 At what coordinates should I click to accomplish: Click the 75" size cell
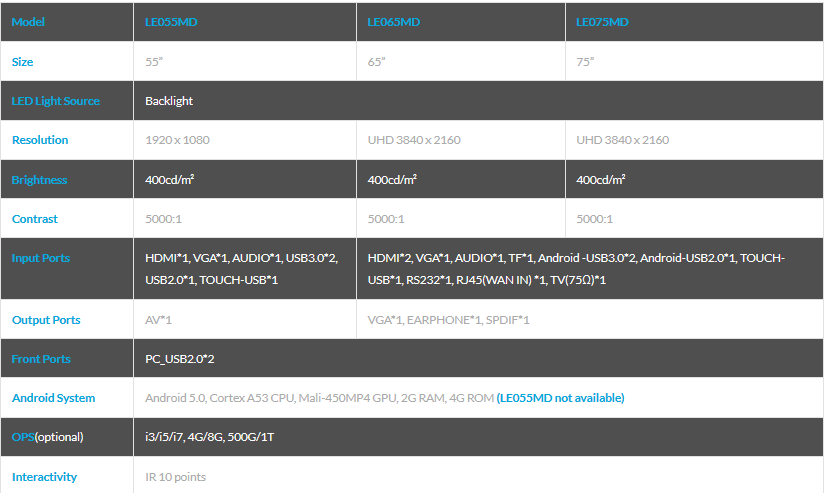(585, 62)
